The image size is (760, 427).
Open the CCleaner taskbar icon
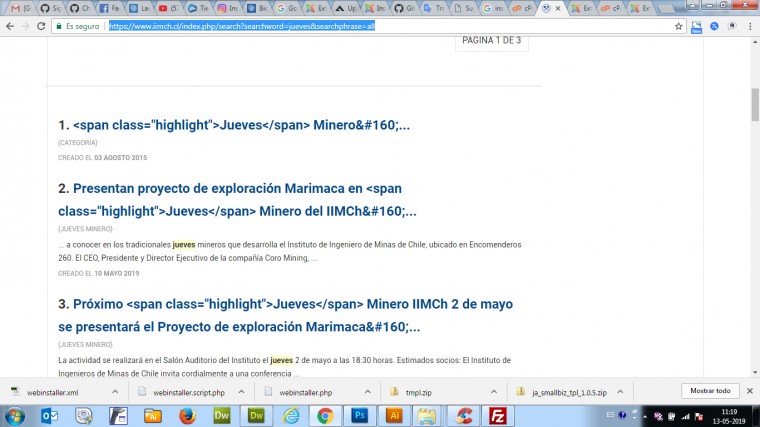click(x=463, y=416)
